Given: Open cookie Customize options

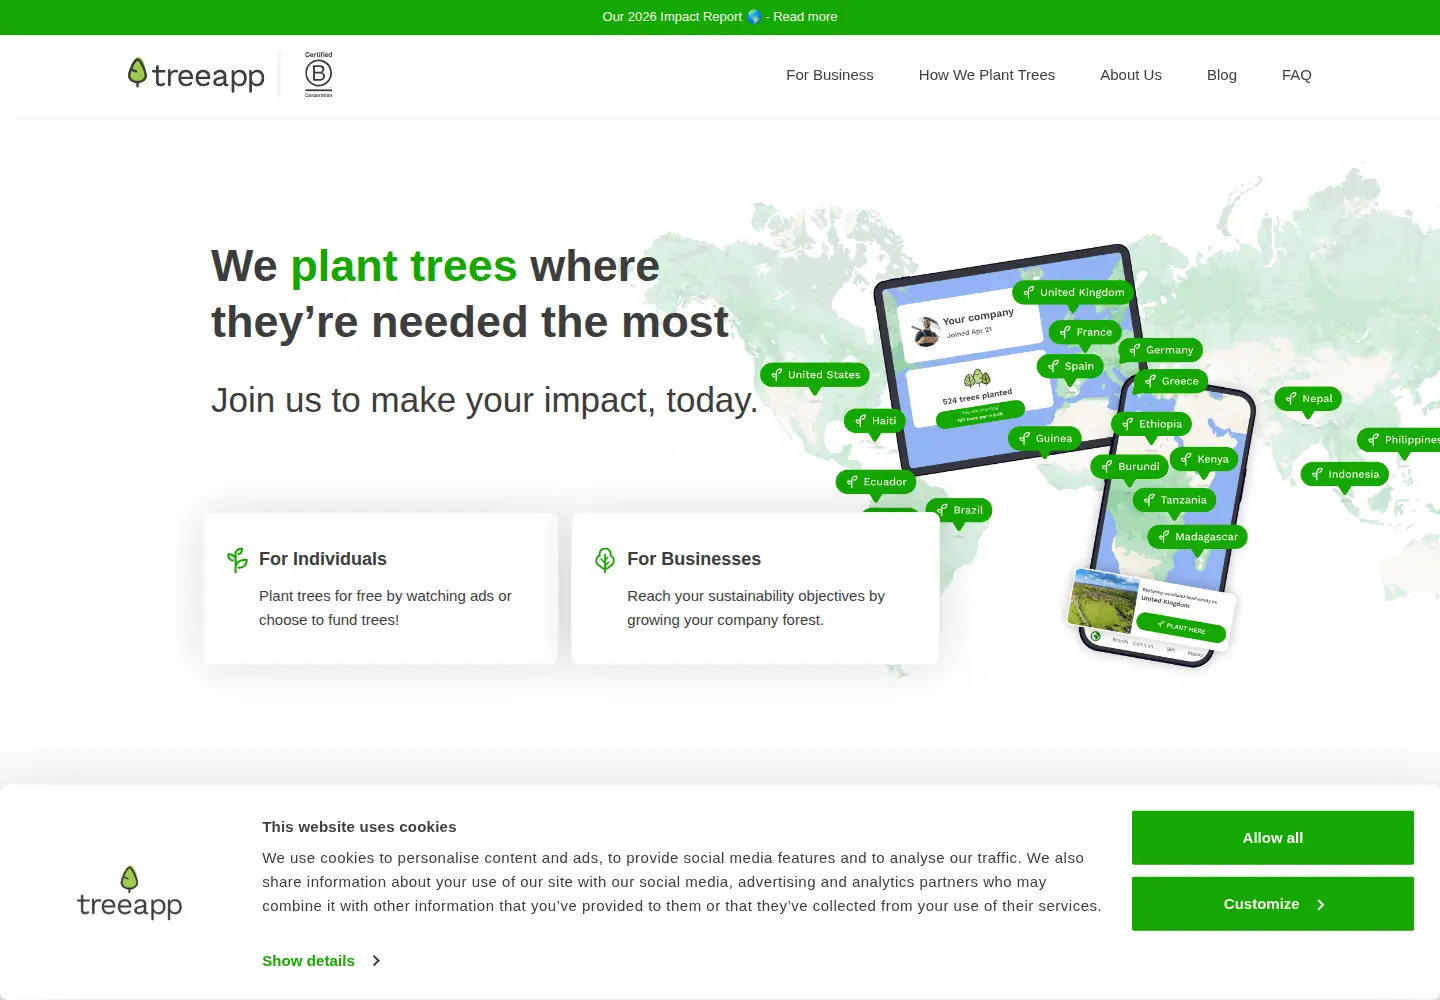Looking at the screenshot, I should pos(1273,904).
